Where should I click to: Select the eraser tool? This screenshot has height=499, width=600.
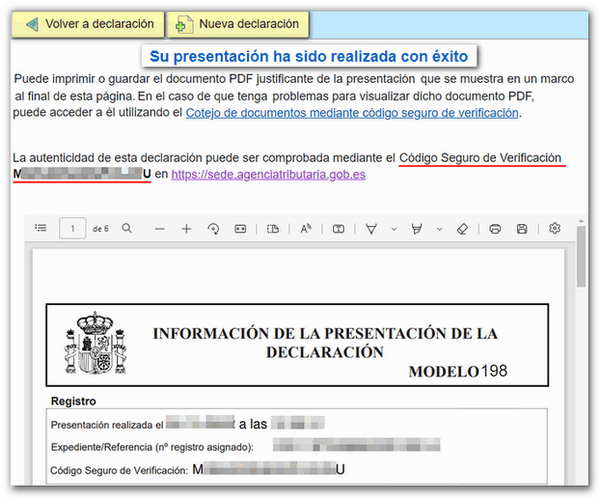(462, 229)
